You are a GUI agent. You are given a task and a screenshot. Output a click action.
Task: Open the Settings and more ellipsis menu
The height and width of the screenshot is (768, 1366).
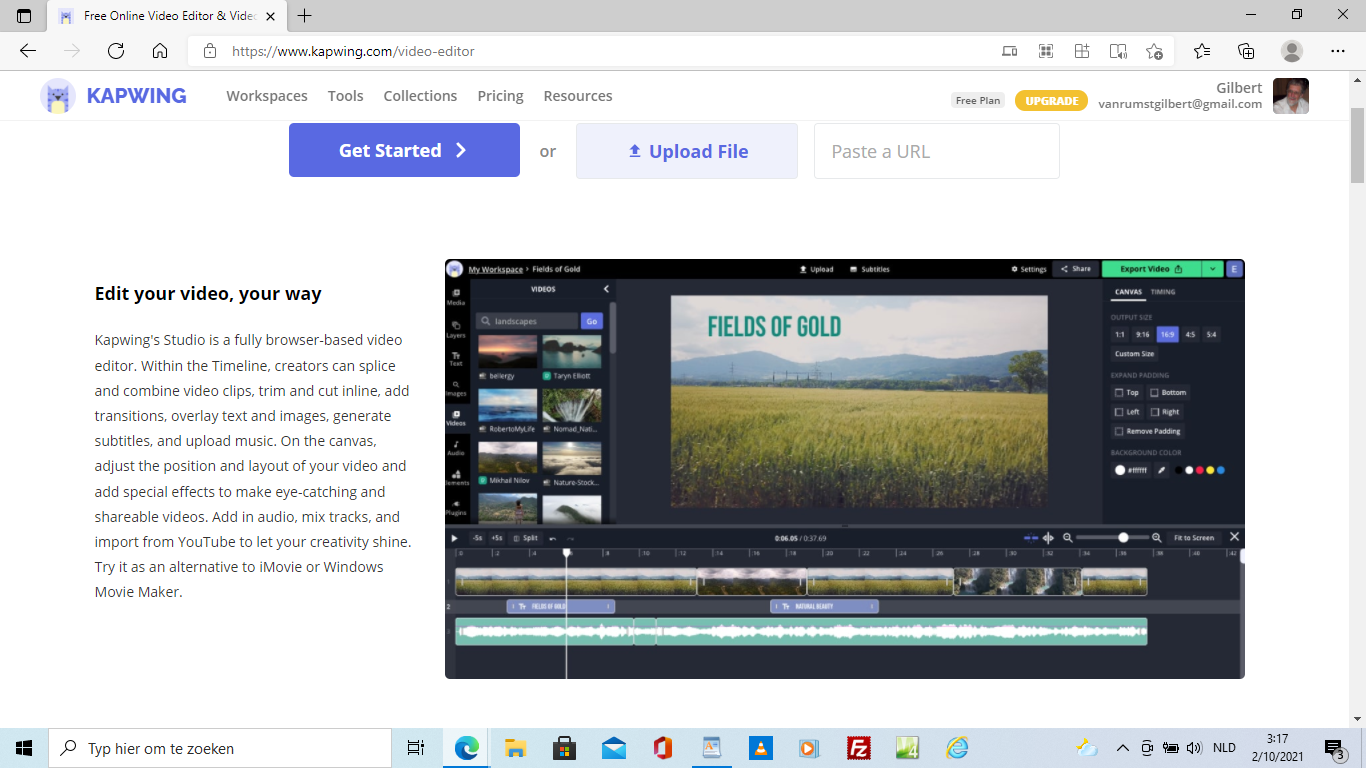pos(1338,51)
